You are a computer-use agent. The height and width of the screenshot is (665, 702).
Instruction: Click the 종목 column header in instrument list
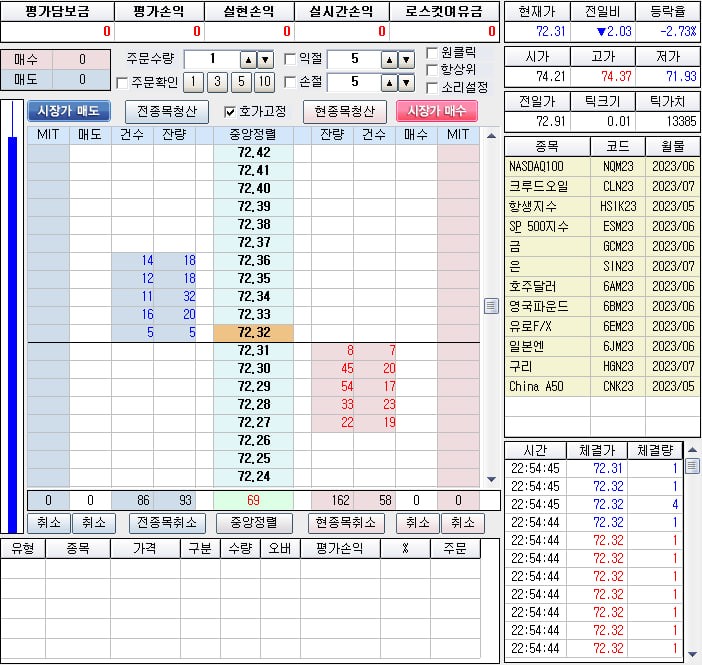click(x=548, y=146)
